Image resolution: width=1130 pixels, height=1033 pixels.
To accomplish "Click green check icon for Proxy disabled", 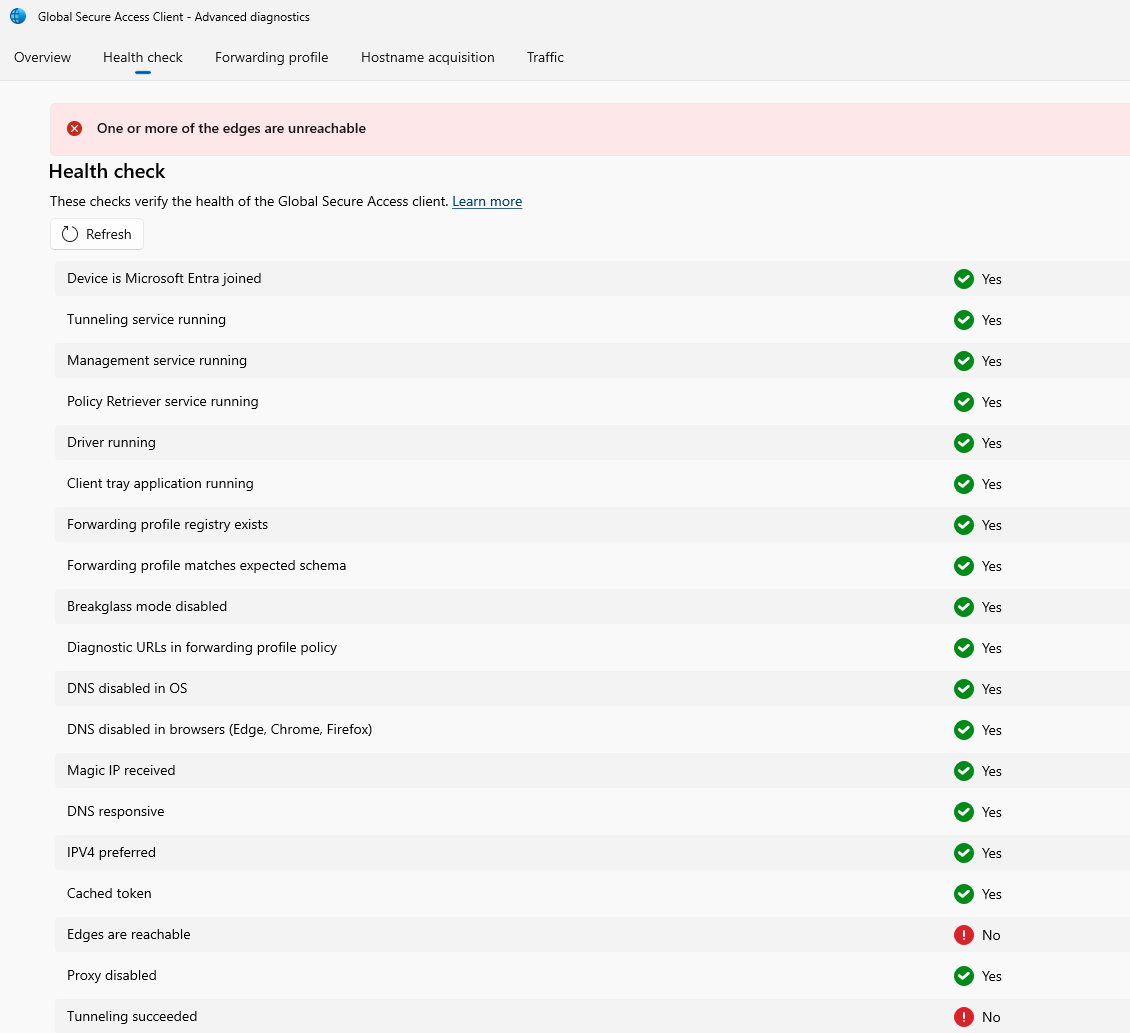I will coord(963,976).
